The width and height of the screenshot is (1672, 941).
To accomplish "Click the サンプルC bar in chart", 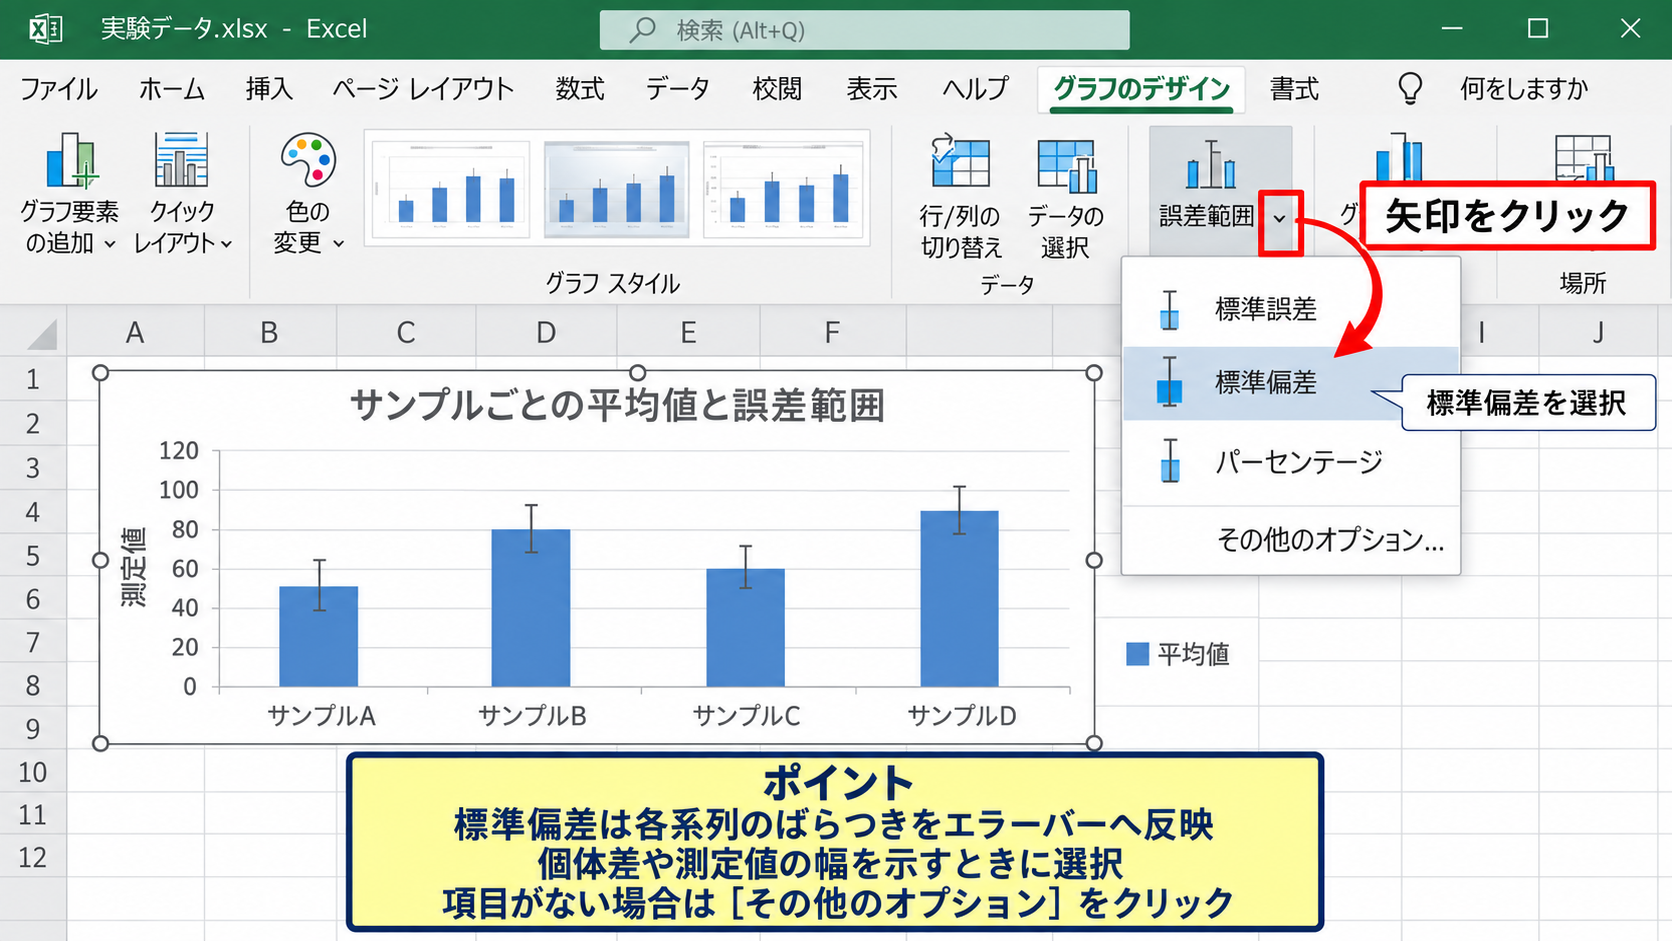I will coord(745,628).
